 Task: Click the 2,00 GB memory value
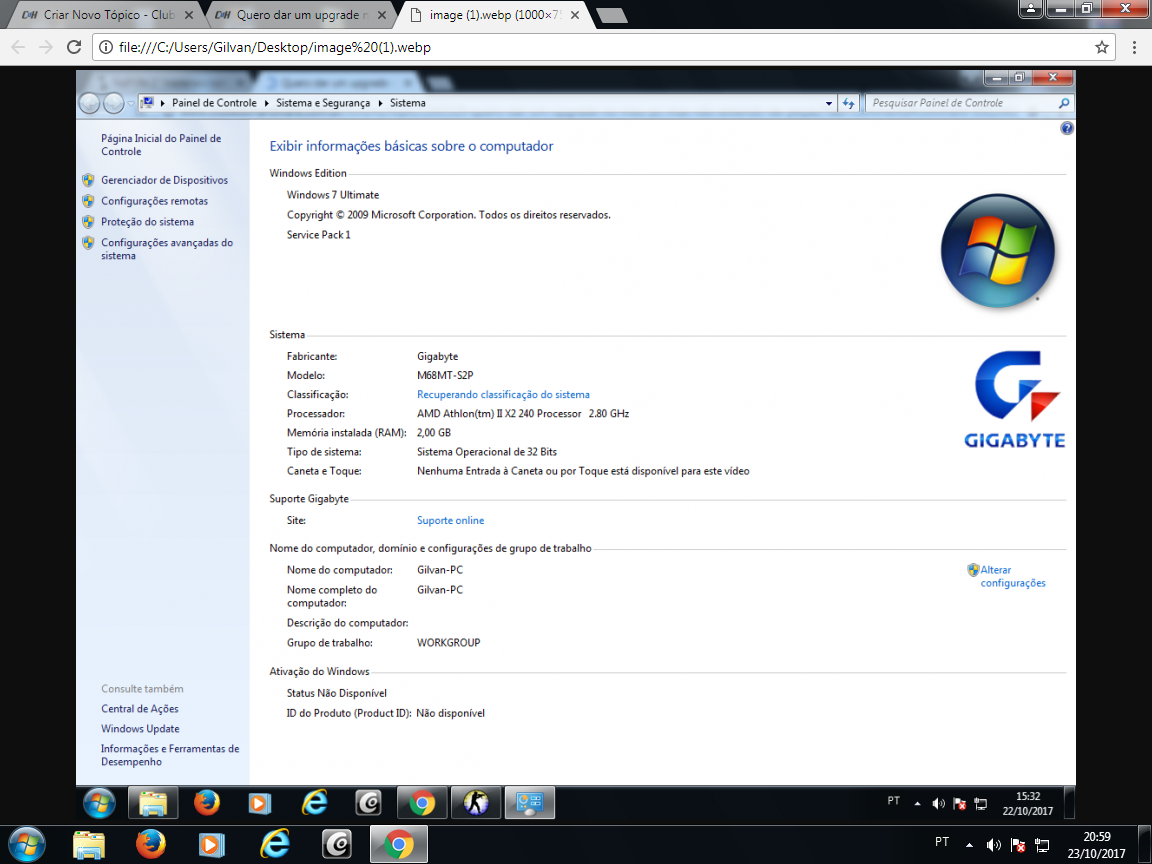[x=433, y=433]
